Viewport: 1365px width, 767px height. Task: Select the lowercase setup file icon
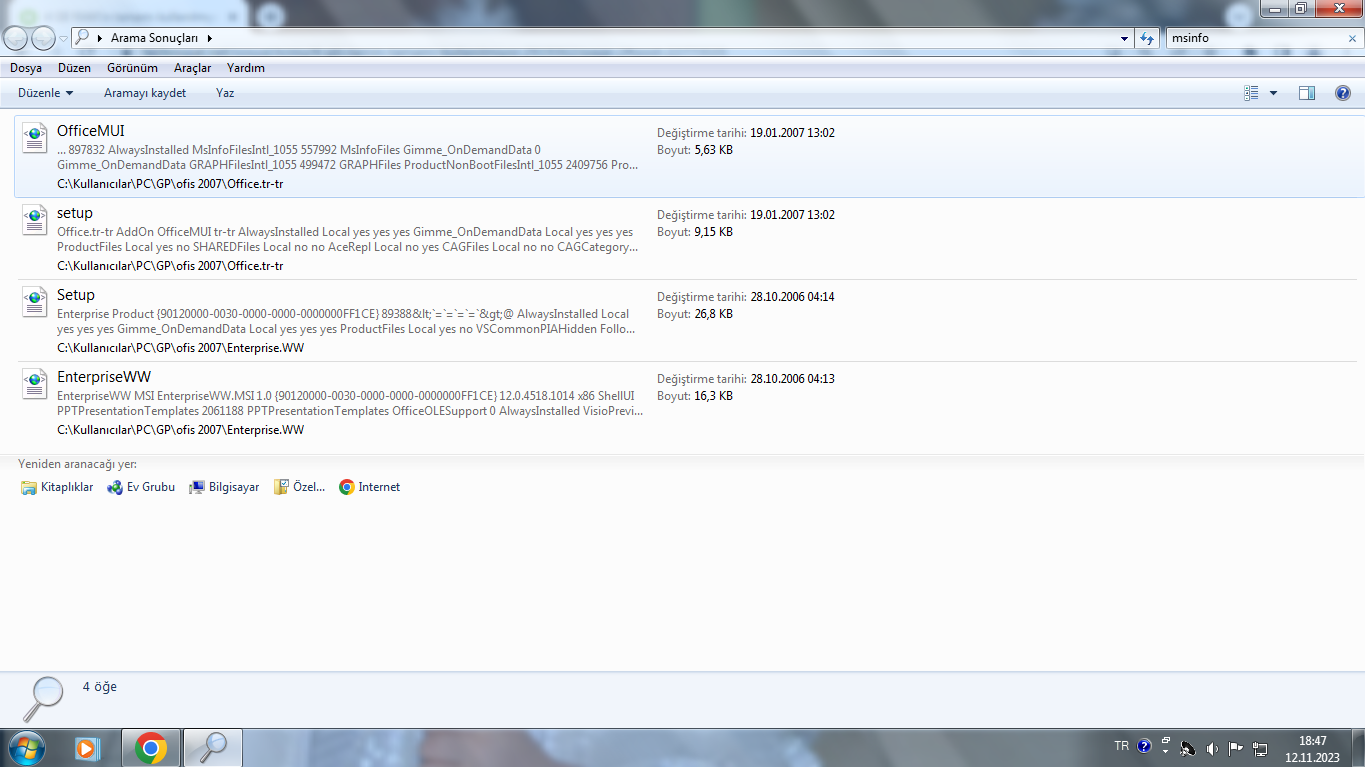(x=35, y=220)
